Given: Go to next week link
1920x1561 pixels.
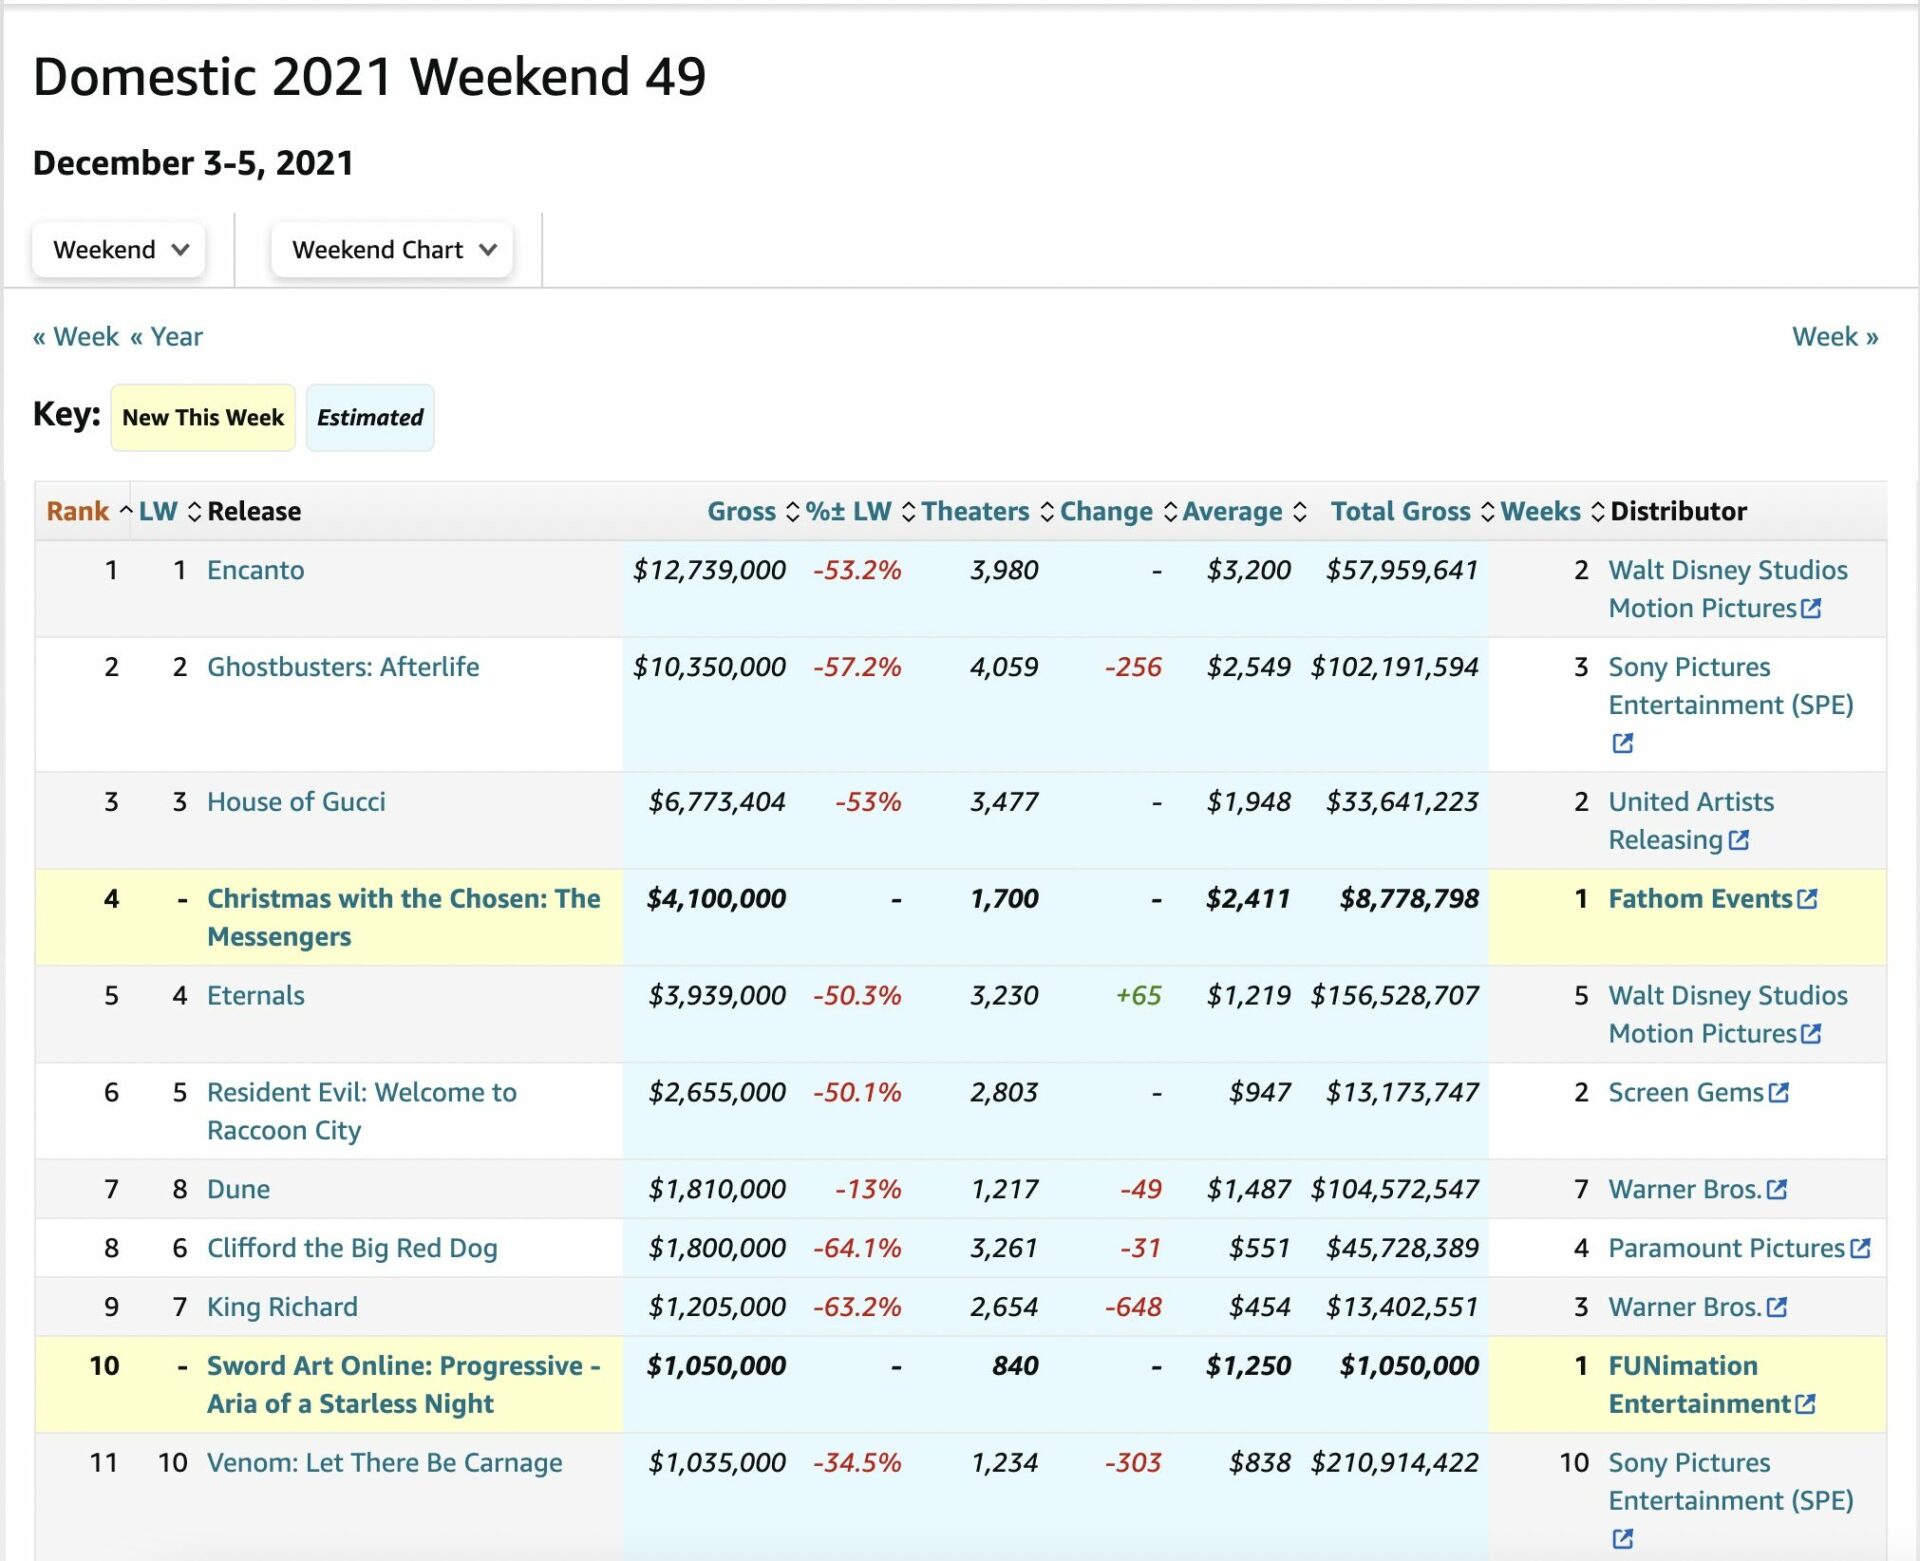Looking at the screenshot, I should pos(1834,336).
